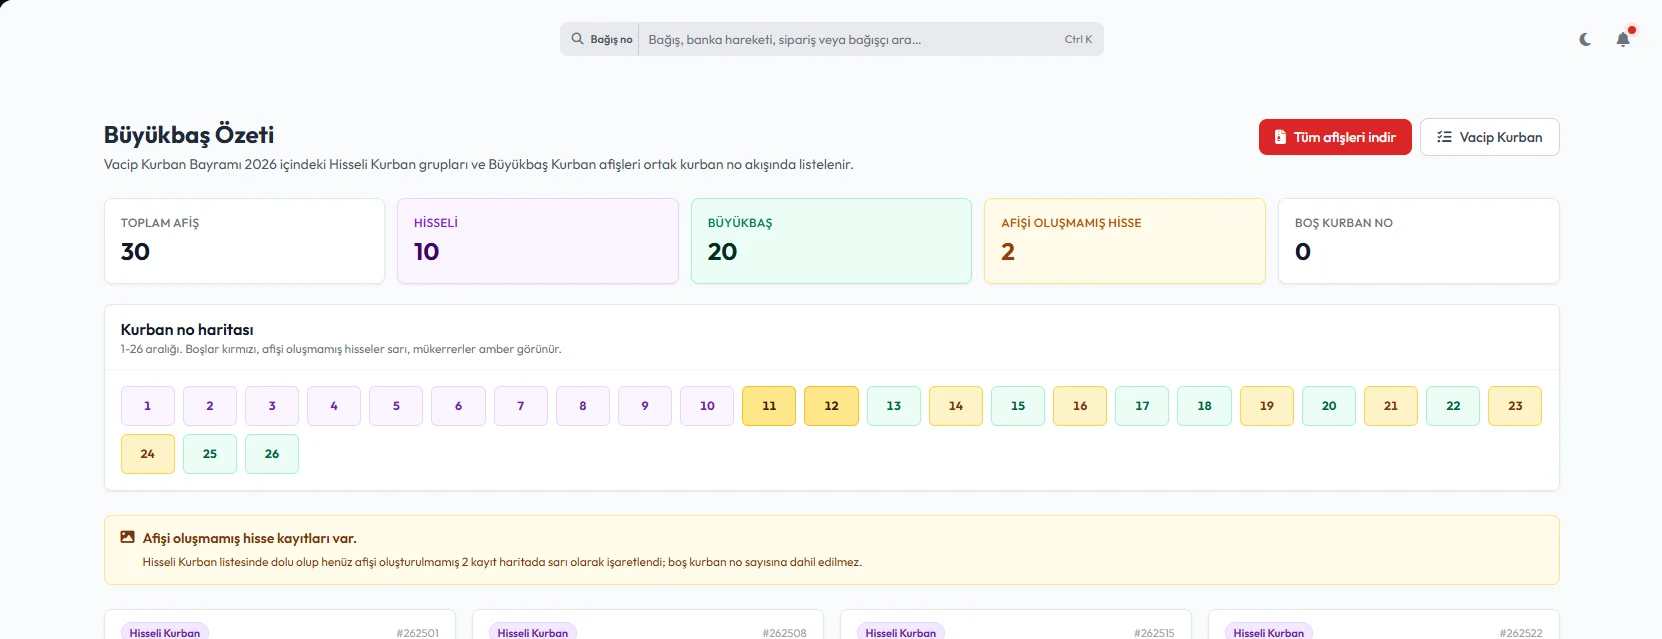Click the 'Kurban no haritası' section title
1662x639 pixels.
pos(187,330)
